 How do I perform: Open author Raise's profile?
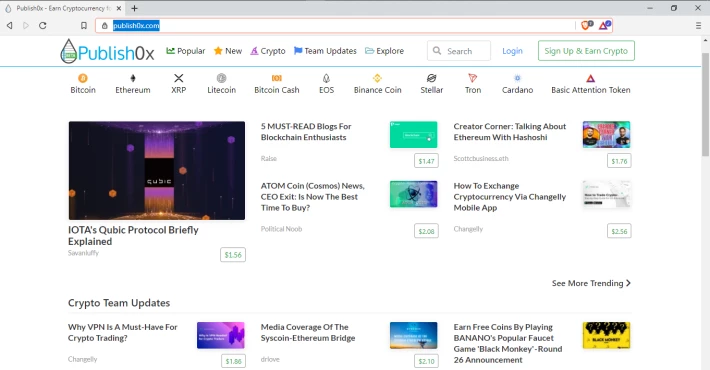coord(269,159)
